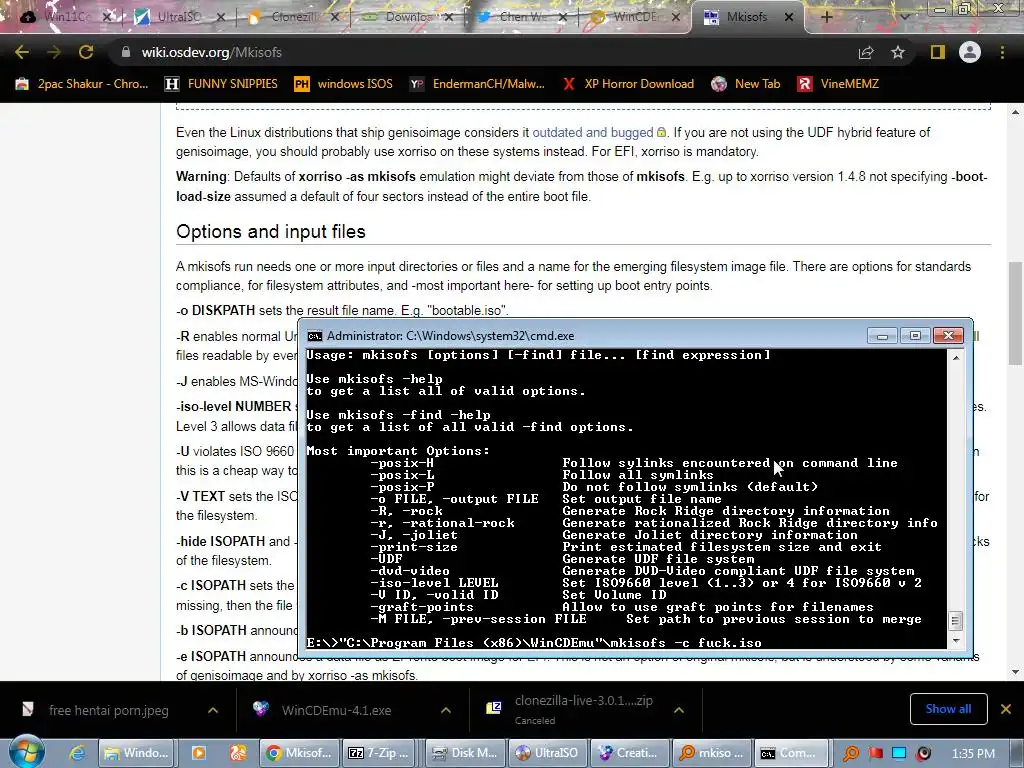This screenshot has height=768, width=1024.
Task: Click the 'Options and input files' heading
Action: click(270, 232)
